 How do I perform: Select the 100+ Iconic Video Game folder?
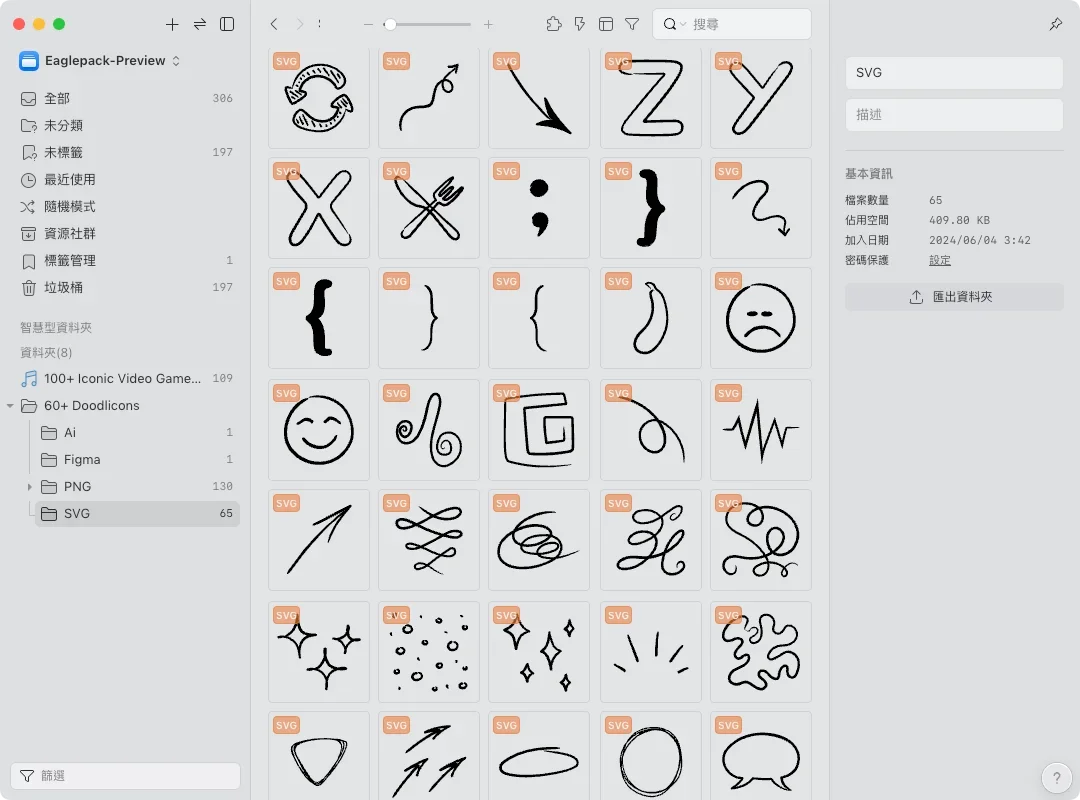pos(127,378)
